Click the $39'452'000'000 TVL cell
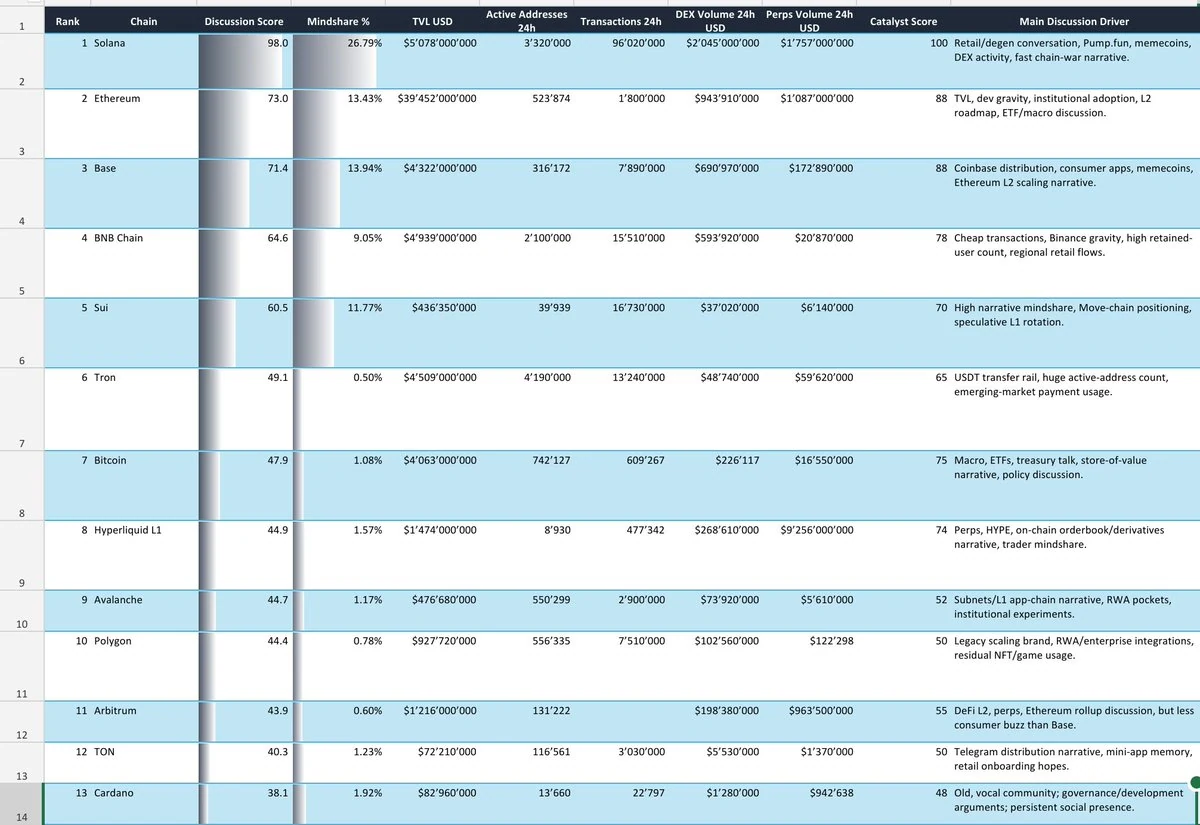 pyautogui.click(x=433, y=125)
